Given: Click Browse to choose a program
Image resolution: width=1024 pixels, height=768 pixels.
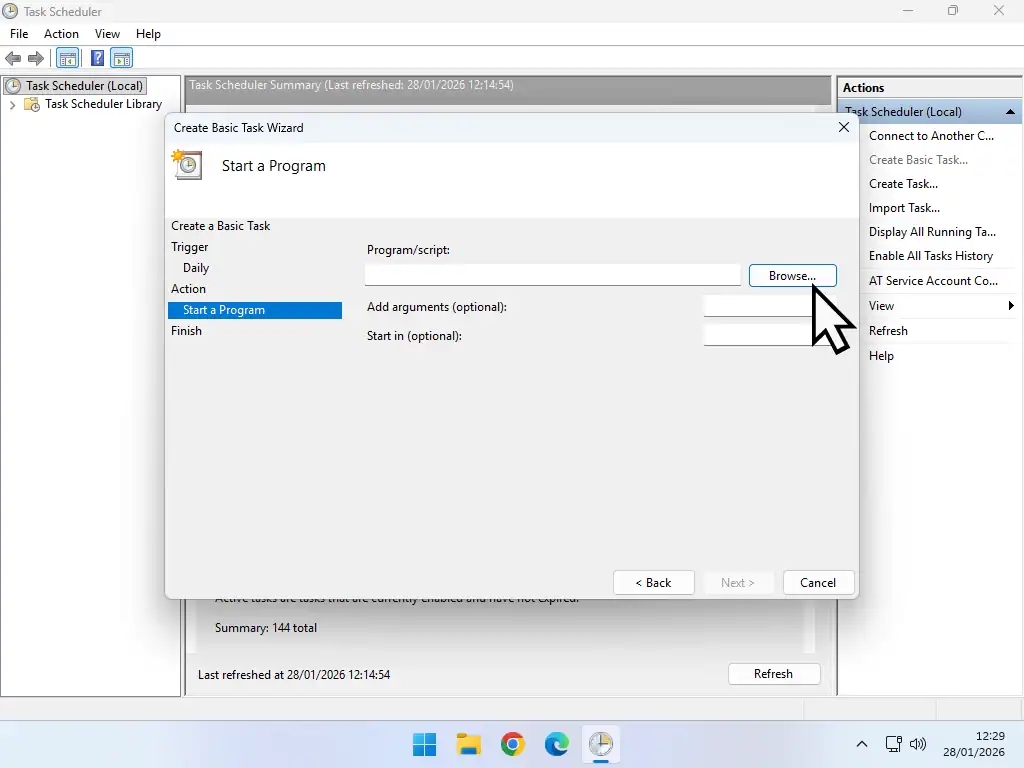Looking at the screenshot, I should (792, 275).
